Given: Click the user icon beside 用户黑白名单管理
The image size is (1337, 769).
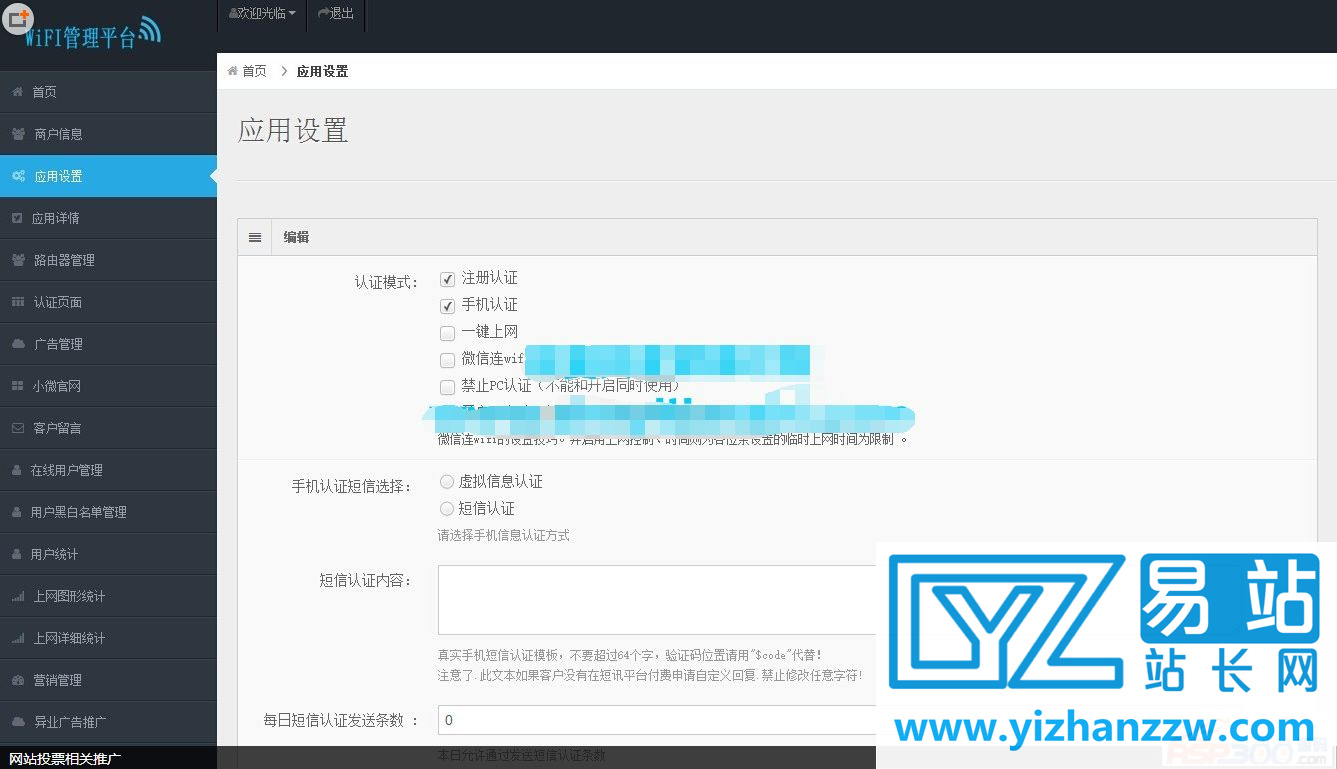Looking at the screenshot, I should click(x=18, y=512).
